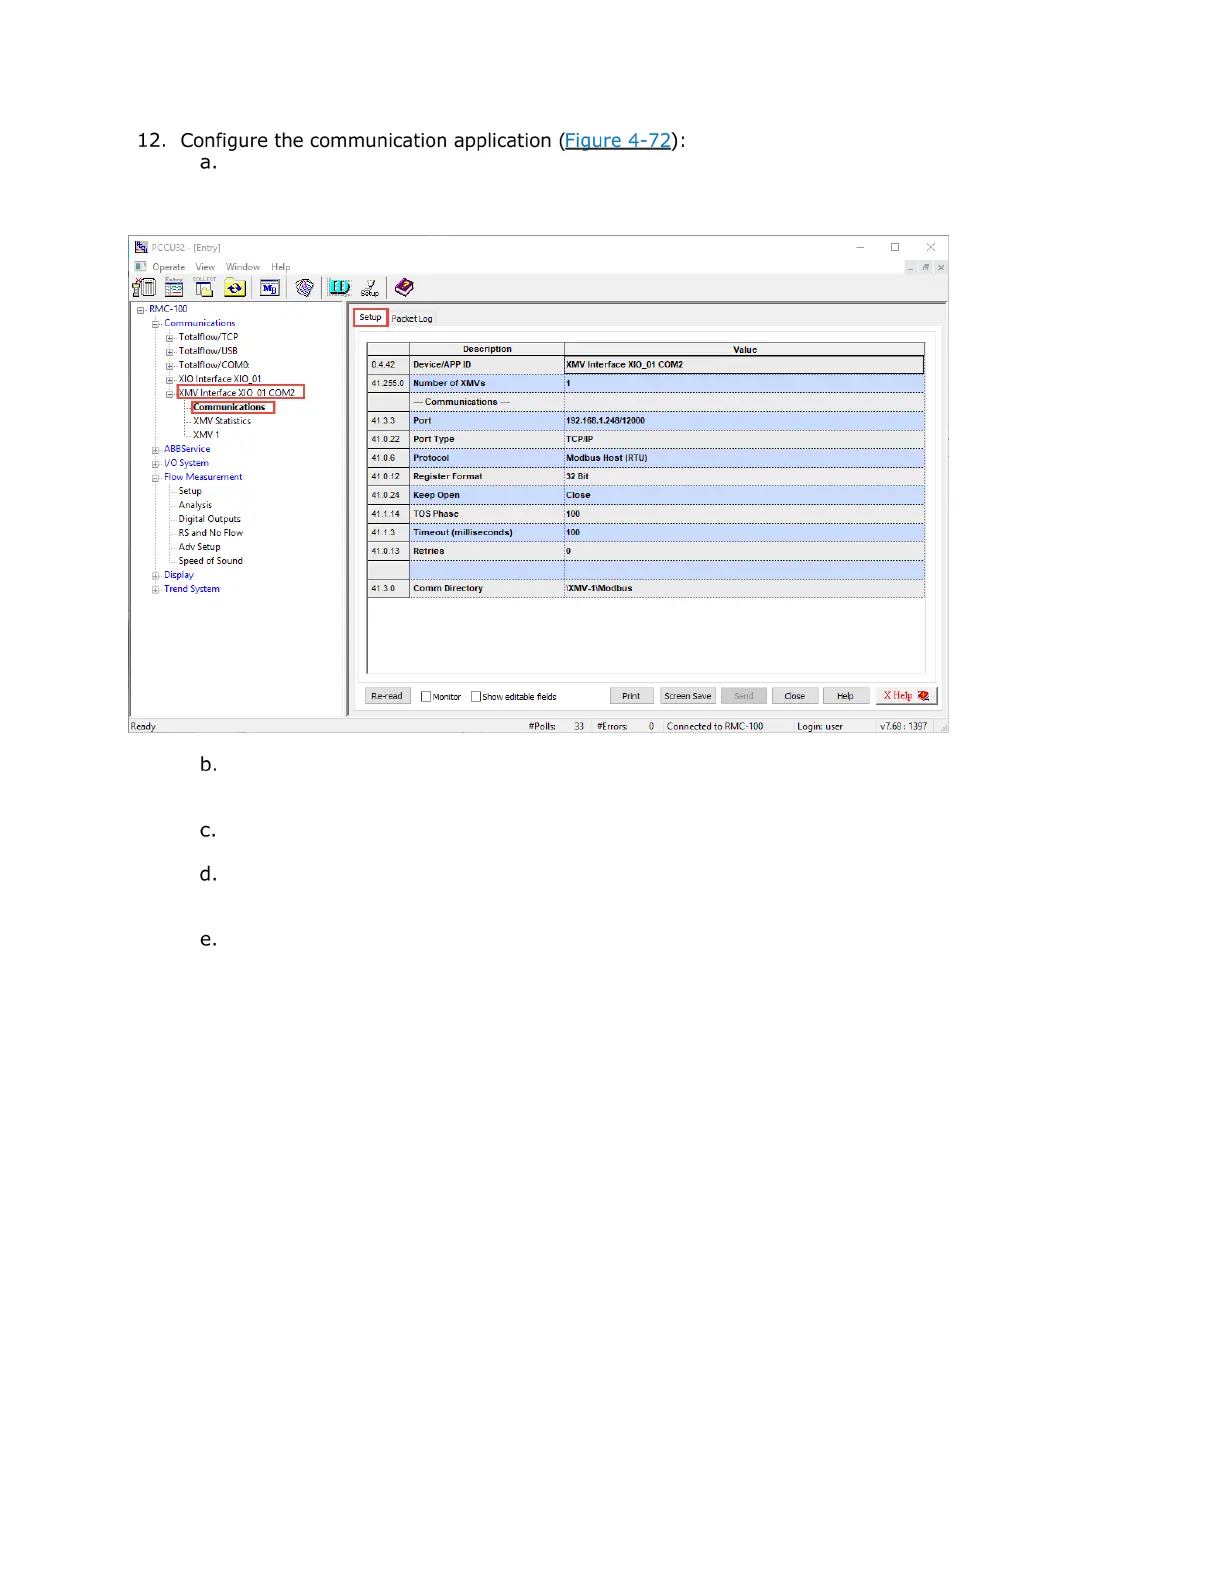Screen dimensions: 1224x1584
Task: Restore the inner Entry child window
Action: pyautogui.click(x=926, y=268)
